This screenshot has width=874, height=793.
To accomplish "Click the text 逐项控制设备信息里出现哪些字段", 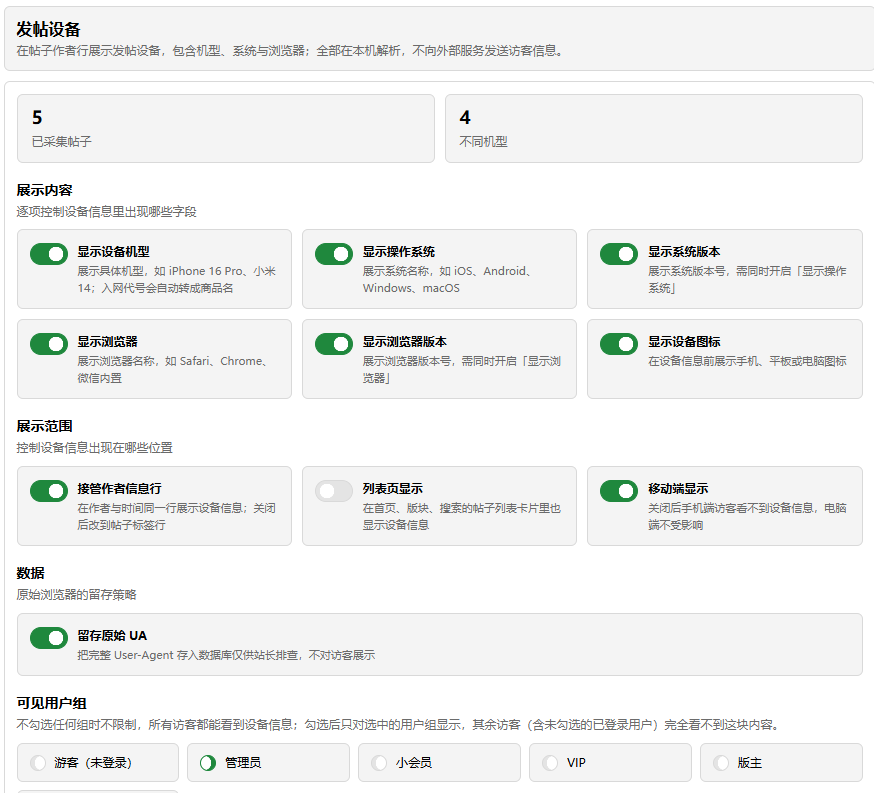I will [106, 212].
